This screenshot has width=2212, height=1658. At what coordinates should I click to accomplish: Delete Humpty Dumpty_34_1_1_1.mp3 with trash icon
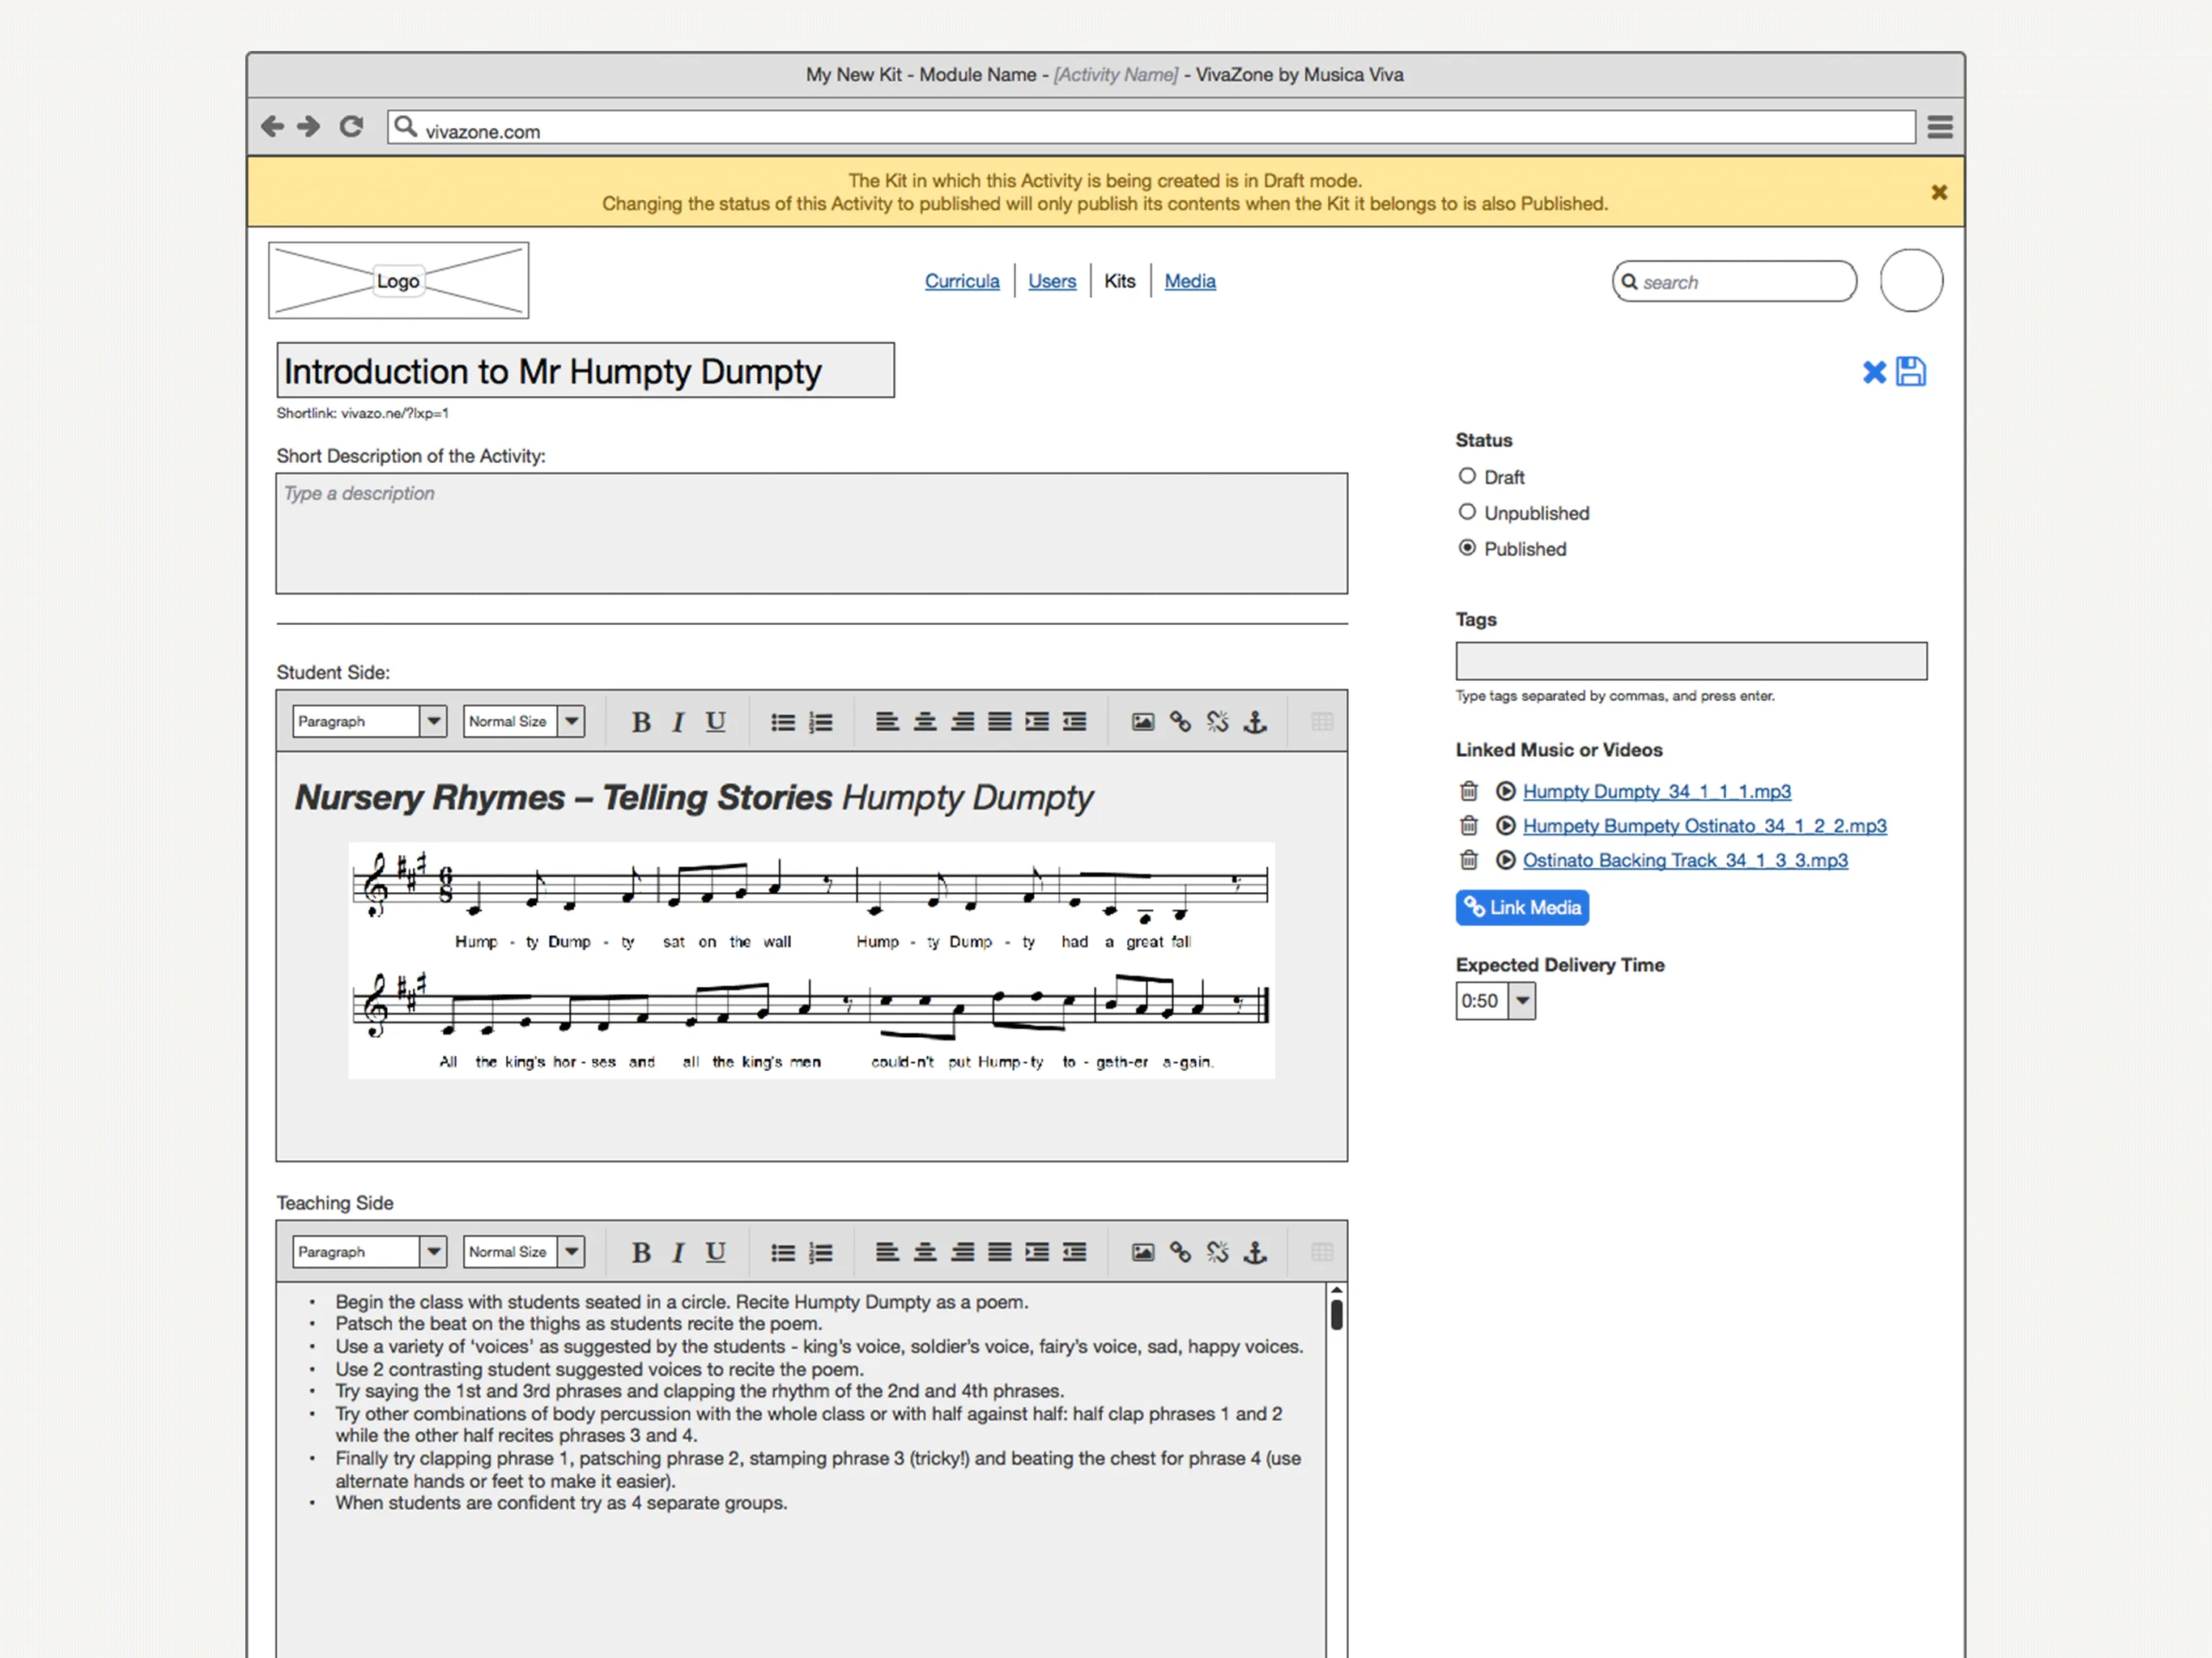click(1468, 791)
